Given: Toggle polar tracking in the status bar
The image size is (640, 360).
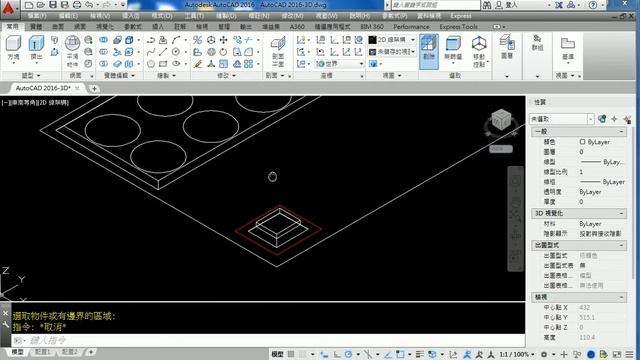Looking at the screenshot, I should point(348,354).
